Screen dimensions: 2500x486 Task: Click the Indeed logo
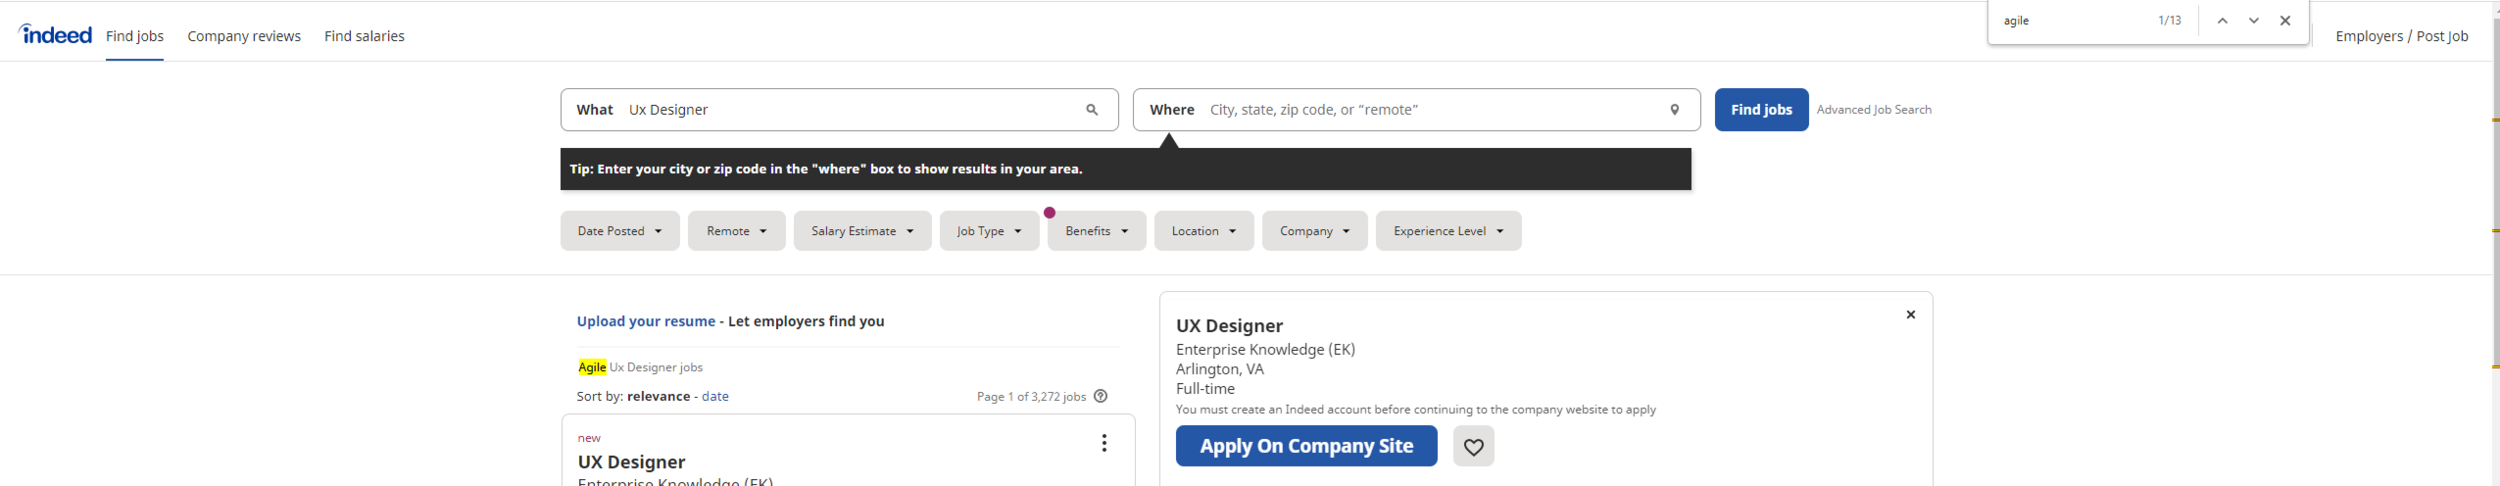[x=55, y=35]
